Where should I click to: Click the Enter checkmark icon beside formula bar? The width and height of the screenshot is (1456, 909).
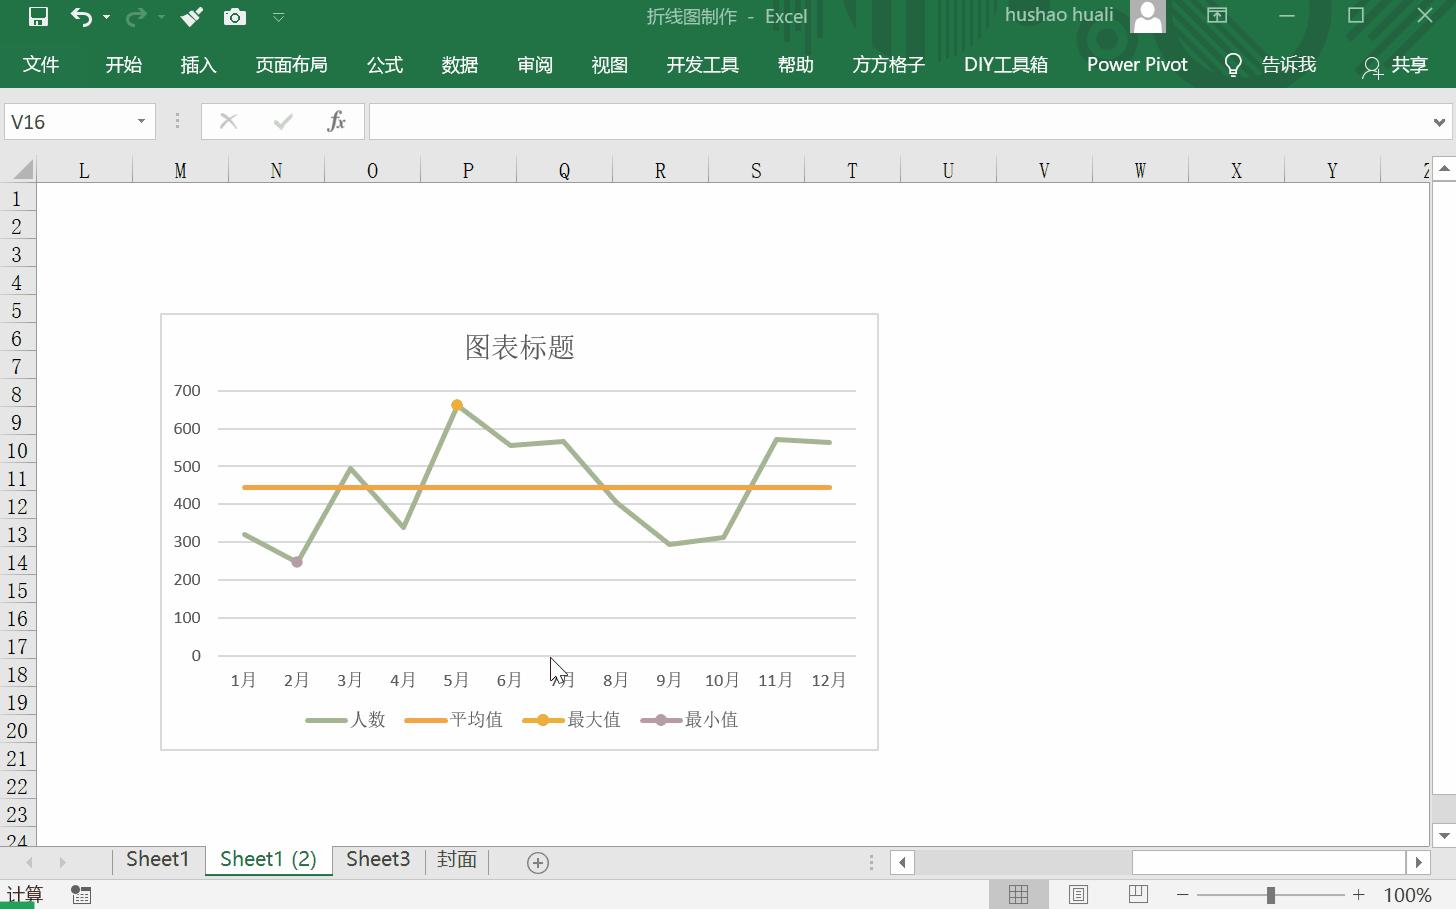(283, 120)
